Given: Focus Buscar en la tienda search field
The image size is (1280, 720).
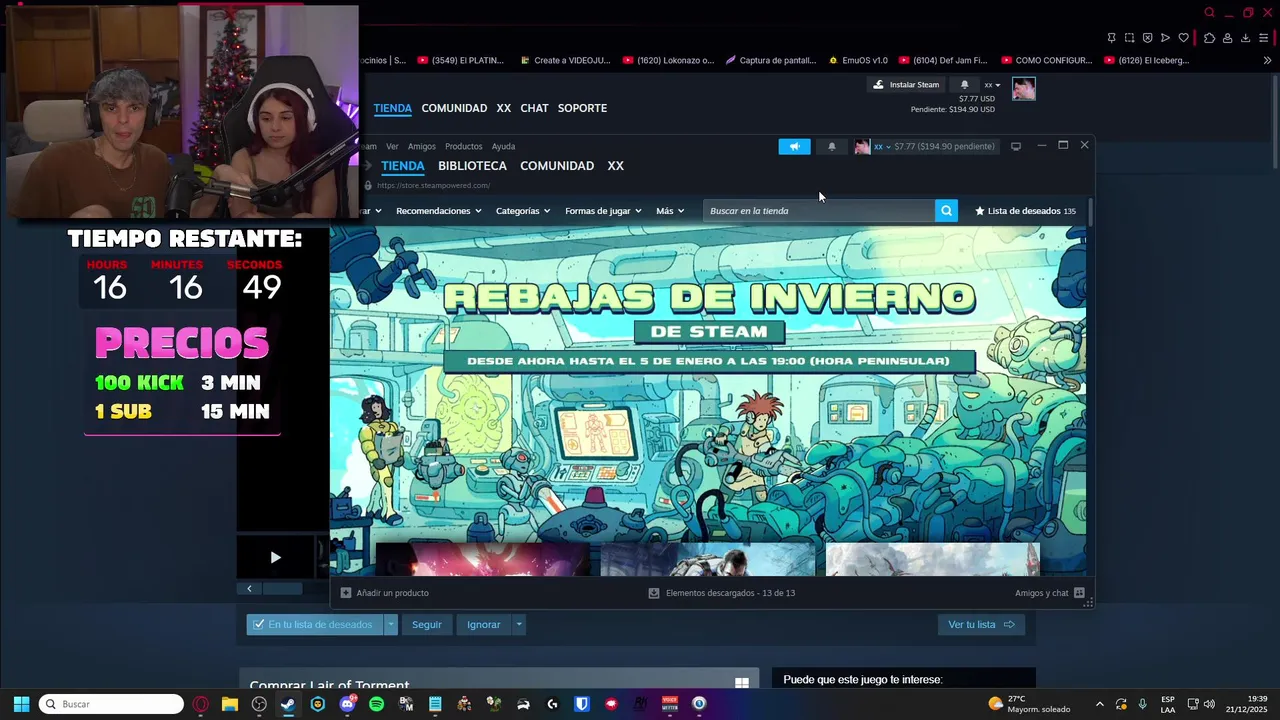Looking at the screenshot, I should [x=819, y=211].
